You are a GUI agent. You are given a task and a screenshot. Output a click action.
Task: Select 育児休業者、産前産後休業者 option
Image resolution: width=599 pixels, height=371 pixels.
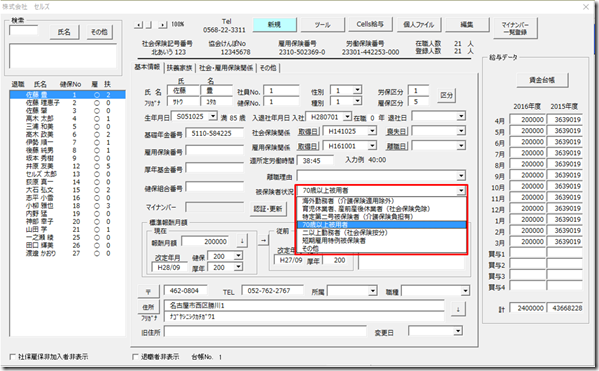tap(381, 209)
